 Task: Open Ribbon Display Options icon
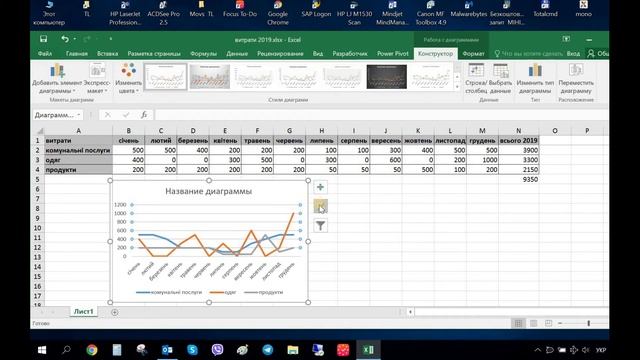pos(566,39)
